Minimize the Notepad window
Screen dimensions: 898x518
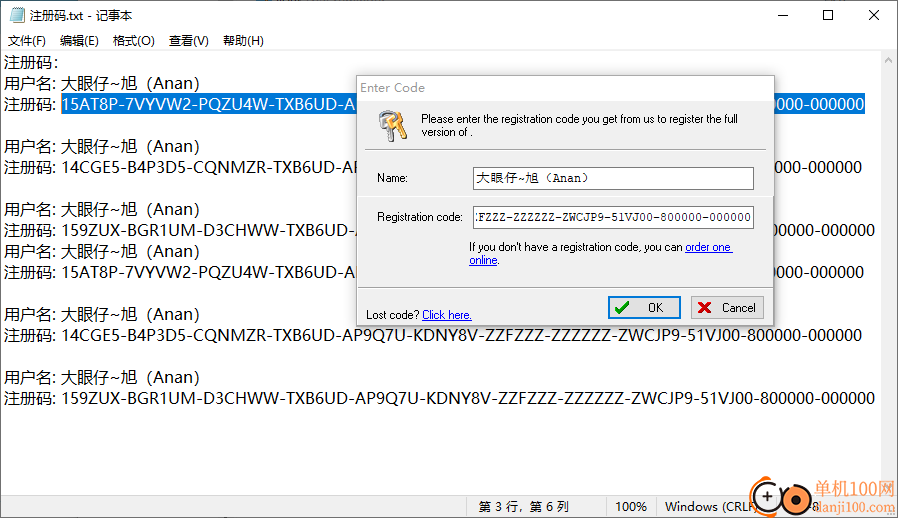pyautogui.click(x=783, y=15)
